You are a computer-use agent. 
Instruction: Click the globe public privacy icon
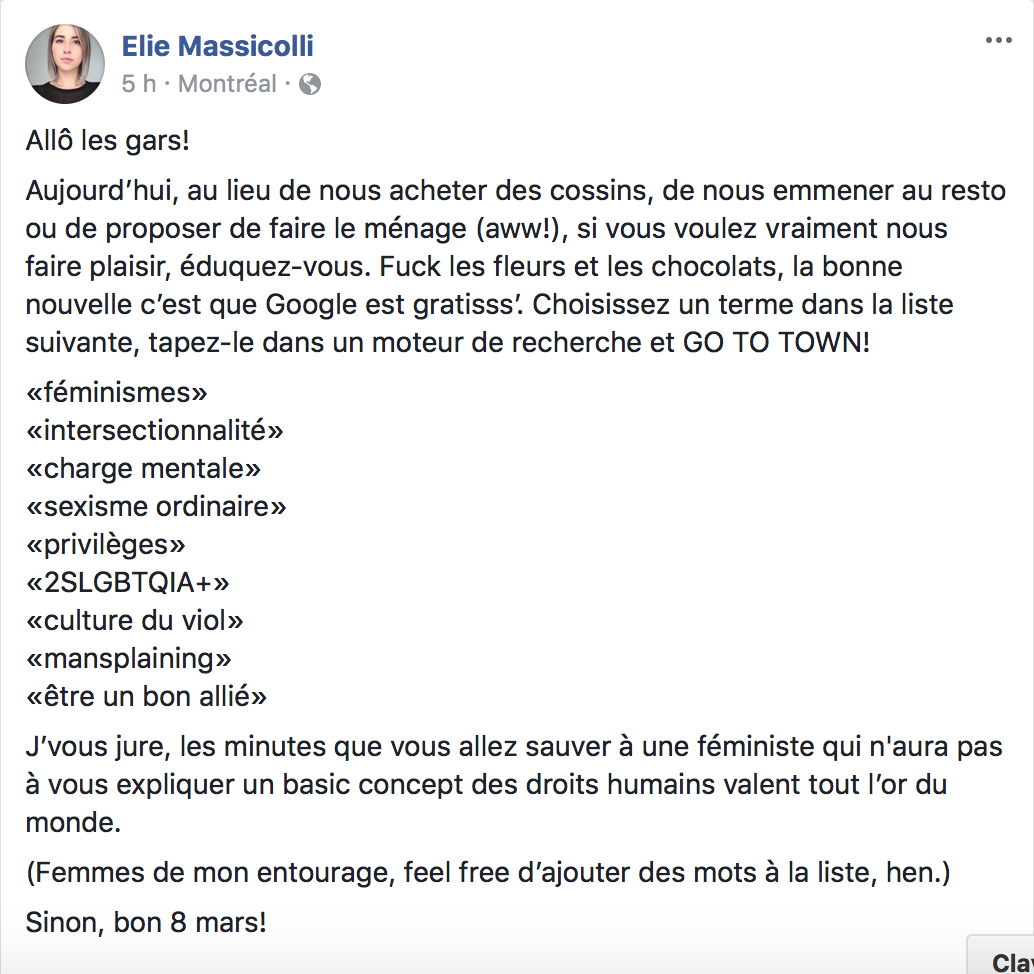[x=310, y=84]
